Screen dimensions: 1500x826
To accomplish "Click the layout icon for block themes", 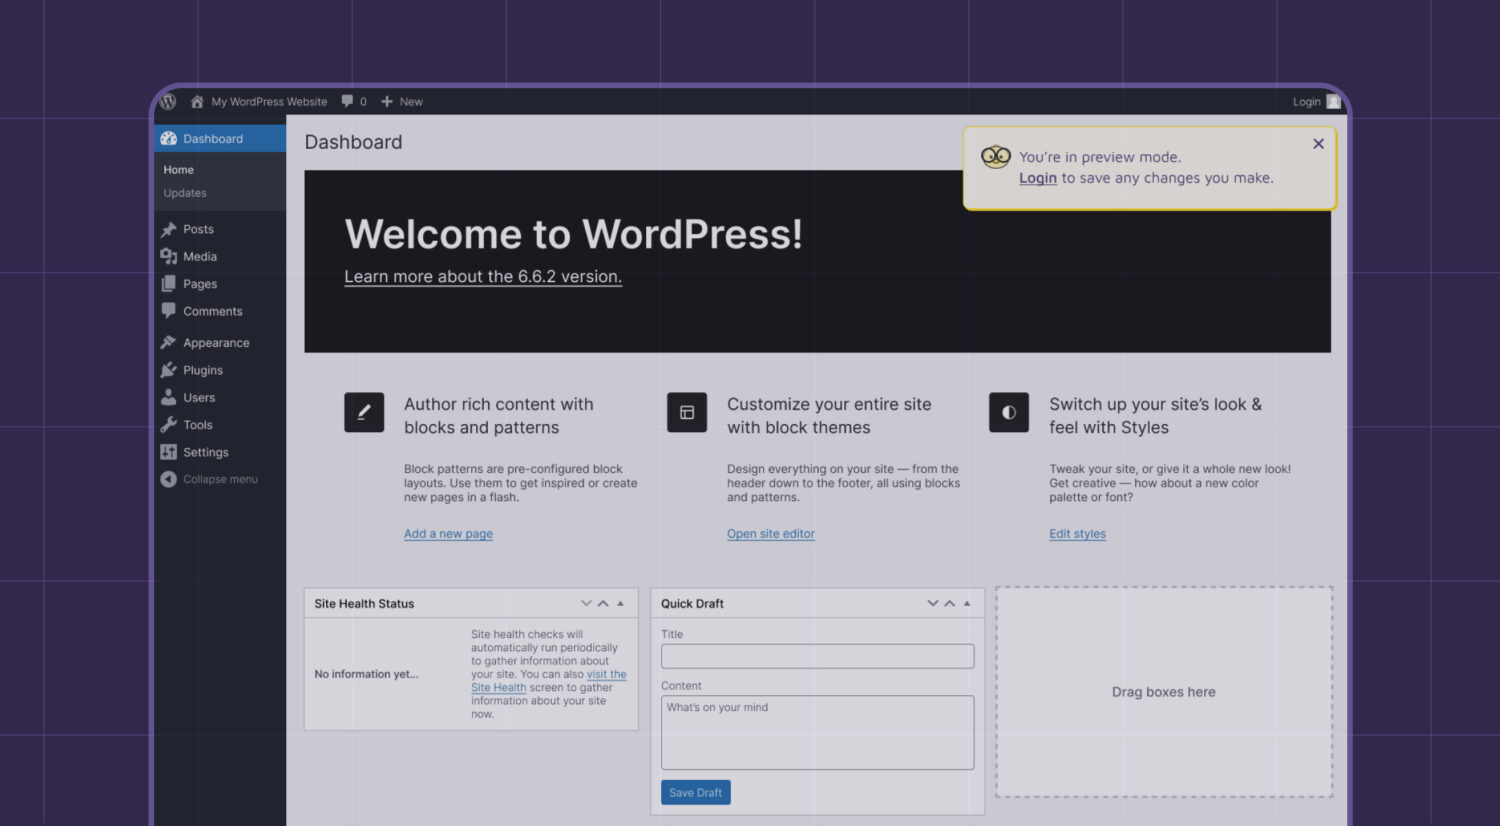I will pyautogui.click(x=687, y=412).
